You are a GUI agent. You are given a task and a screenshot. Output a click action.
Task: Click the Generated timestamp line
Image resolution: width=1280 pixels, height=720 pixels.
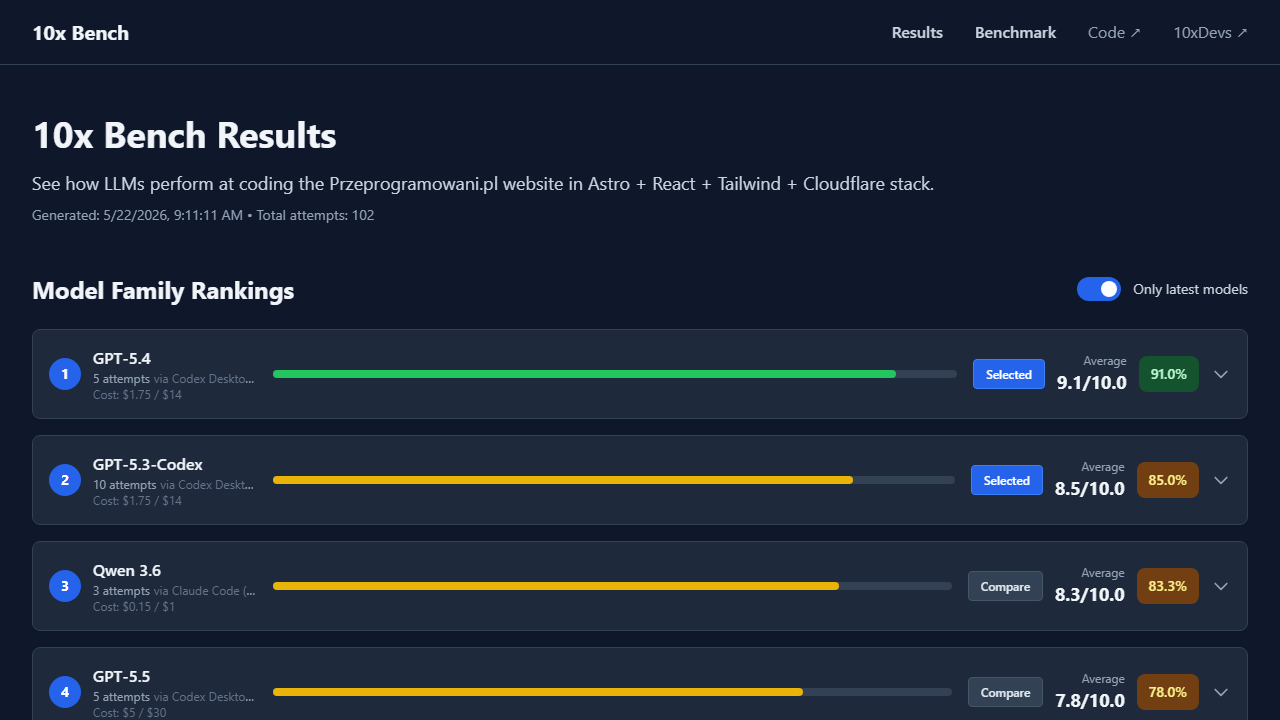[203, 215]
